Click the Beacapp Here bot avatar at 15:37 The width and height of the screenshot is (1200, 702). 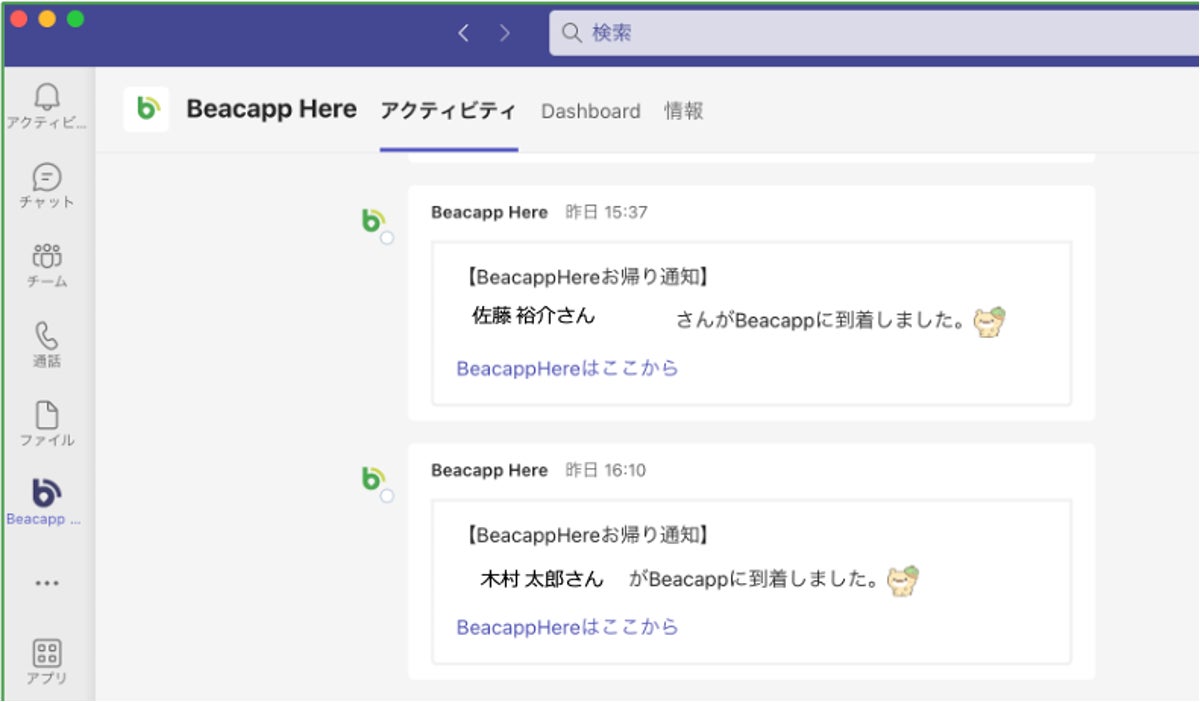click(373, 222)
